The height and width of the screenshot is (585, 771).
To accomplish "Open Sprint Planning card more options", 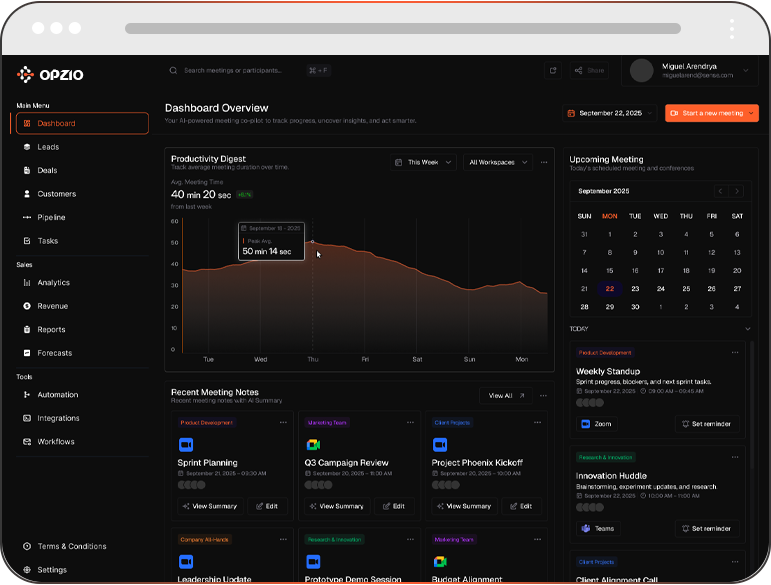I will pos(283,422).
